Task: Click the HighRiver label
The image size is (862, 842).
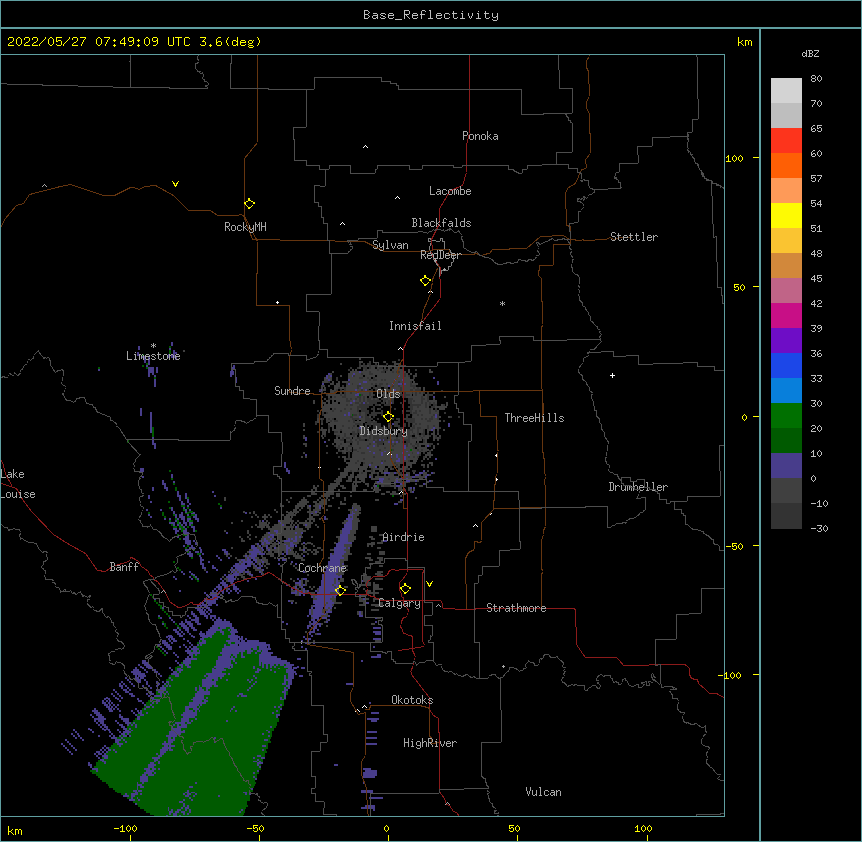Action: click(430, 743)
